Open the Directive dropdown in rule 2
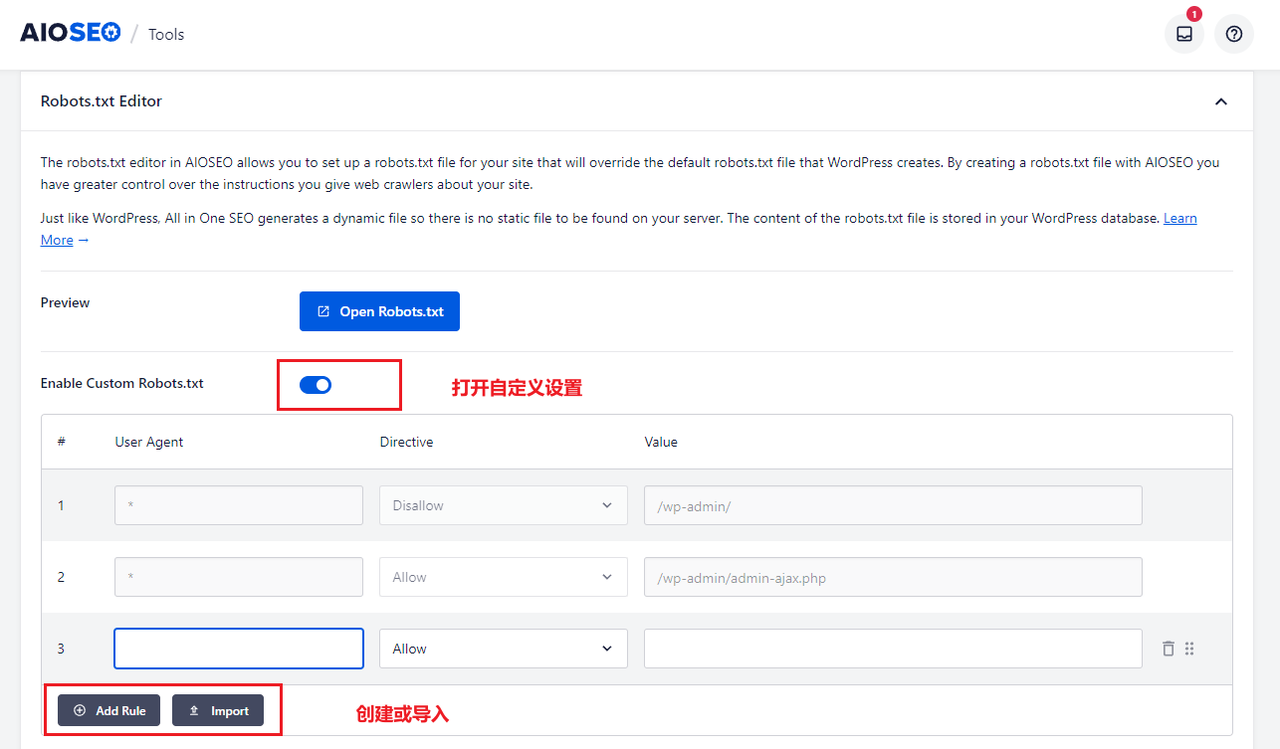Image resolution: width=1280 pixels, height=749 pixels. tap(503, 577)
